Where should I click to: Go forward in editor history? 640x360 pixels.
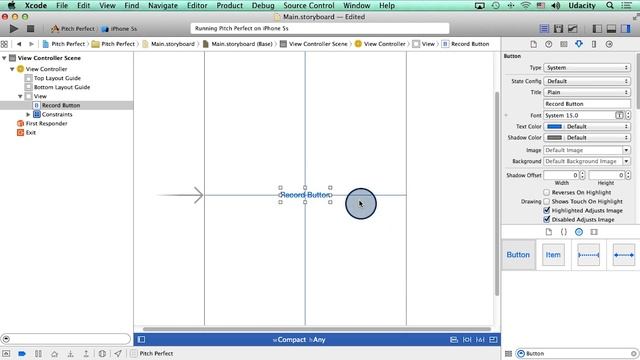point(31,44)
